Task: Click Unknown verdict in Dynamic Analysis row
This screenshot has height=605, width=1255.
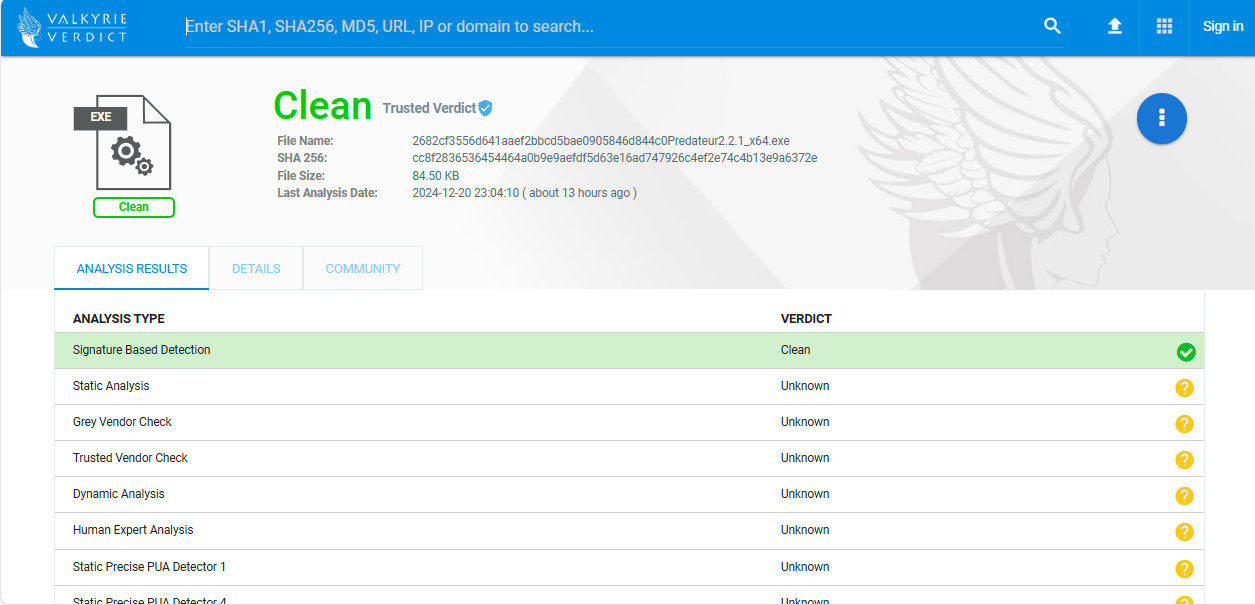Action: [805, 494]
